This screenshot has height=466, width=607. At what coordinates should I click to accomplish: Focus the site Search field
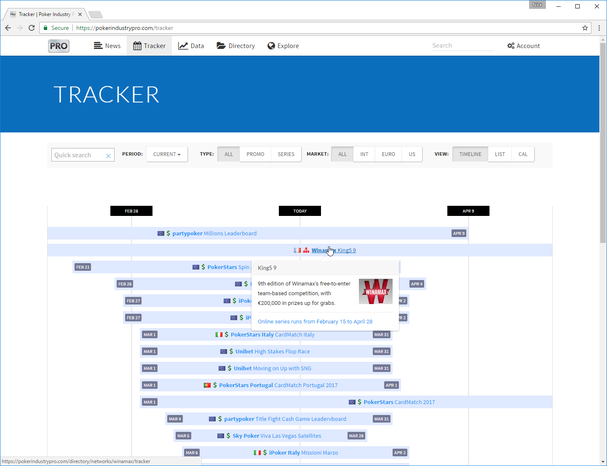pos(463,46)
